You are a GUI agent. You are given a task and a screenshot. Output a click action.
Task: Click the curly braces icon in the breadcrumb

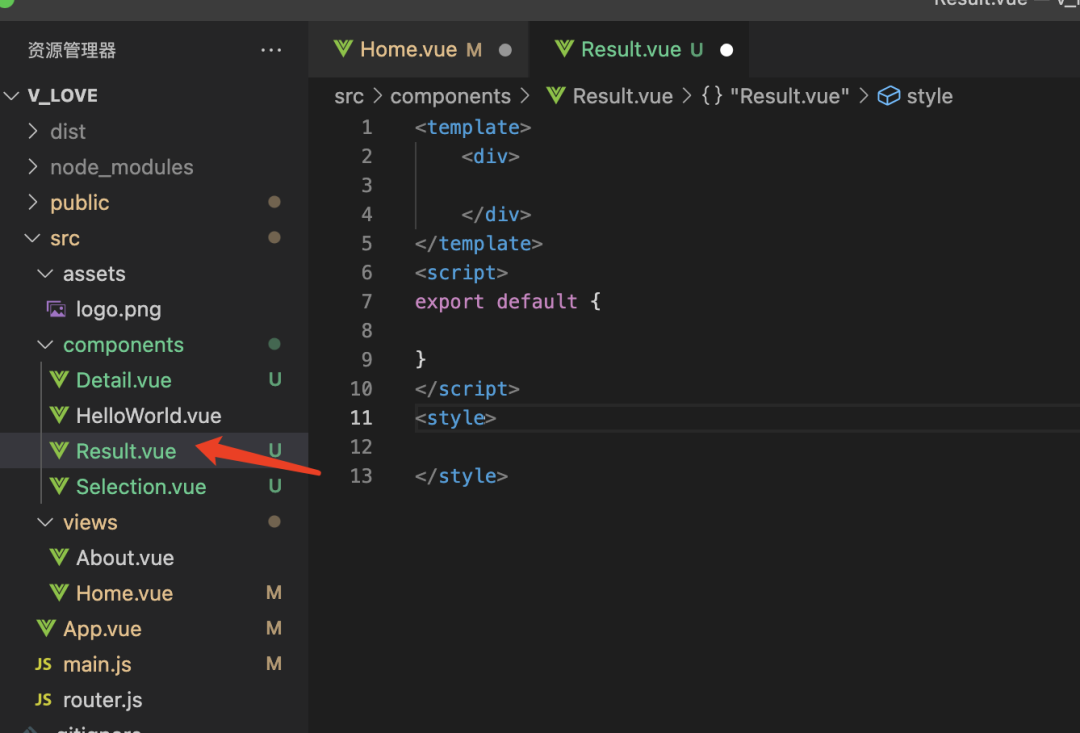(x=712, y=96)
